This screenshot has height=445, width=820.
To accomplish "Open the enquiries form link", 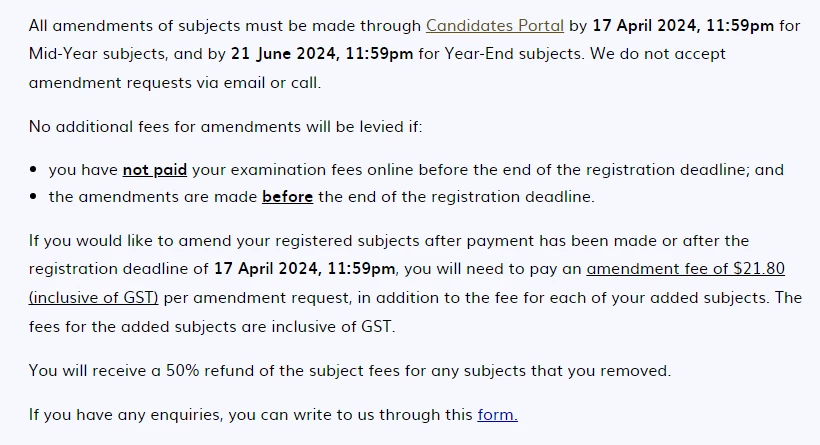I will [497, 415].
